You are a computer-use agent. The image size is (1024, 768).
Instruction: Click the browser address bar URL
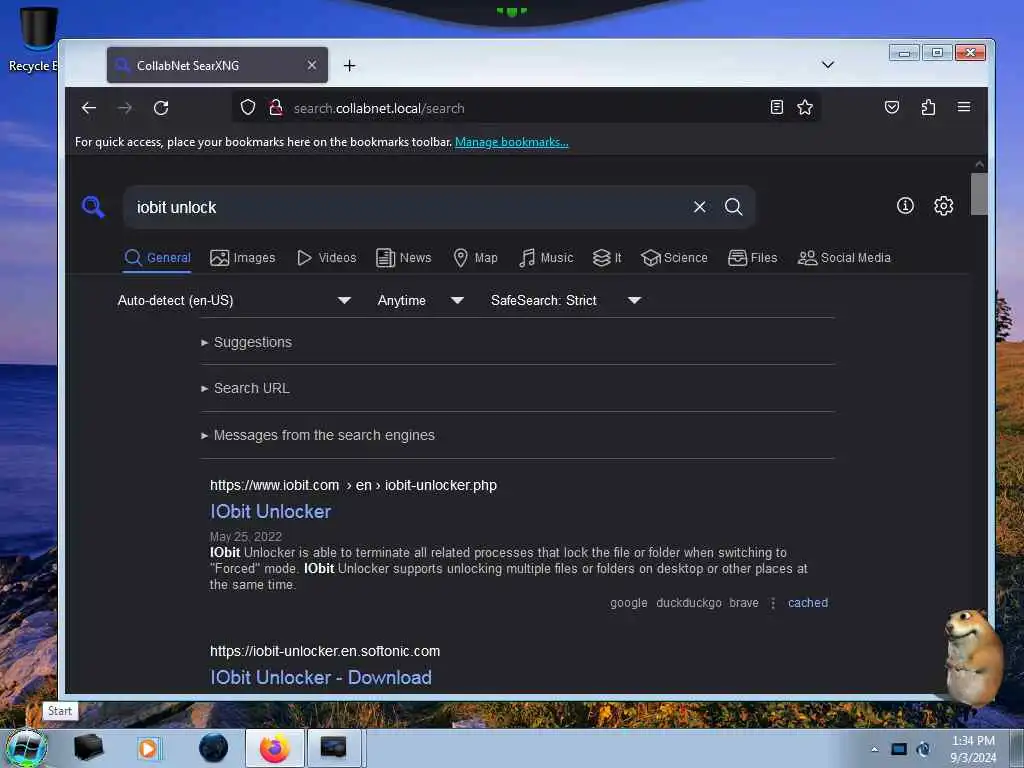tap(379, 108)
